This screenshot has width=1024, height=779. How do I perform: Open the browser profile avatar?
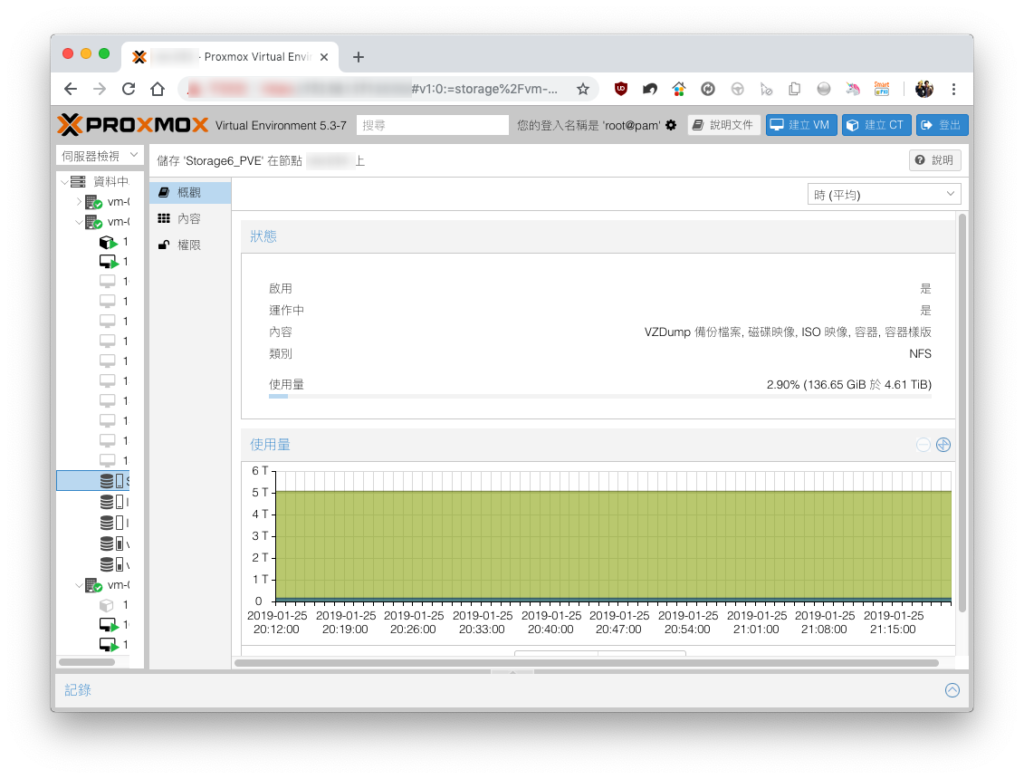924,89
